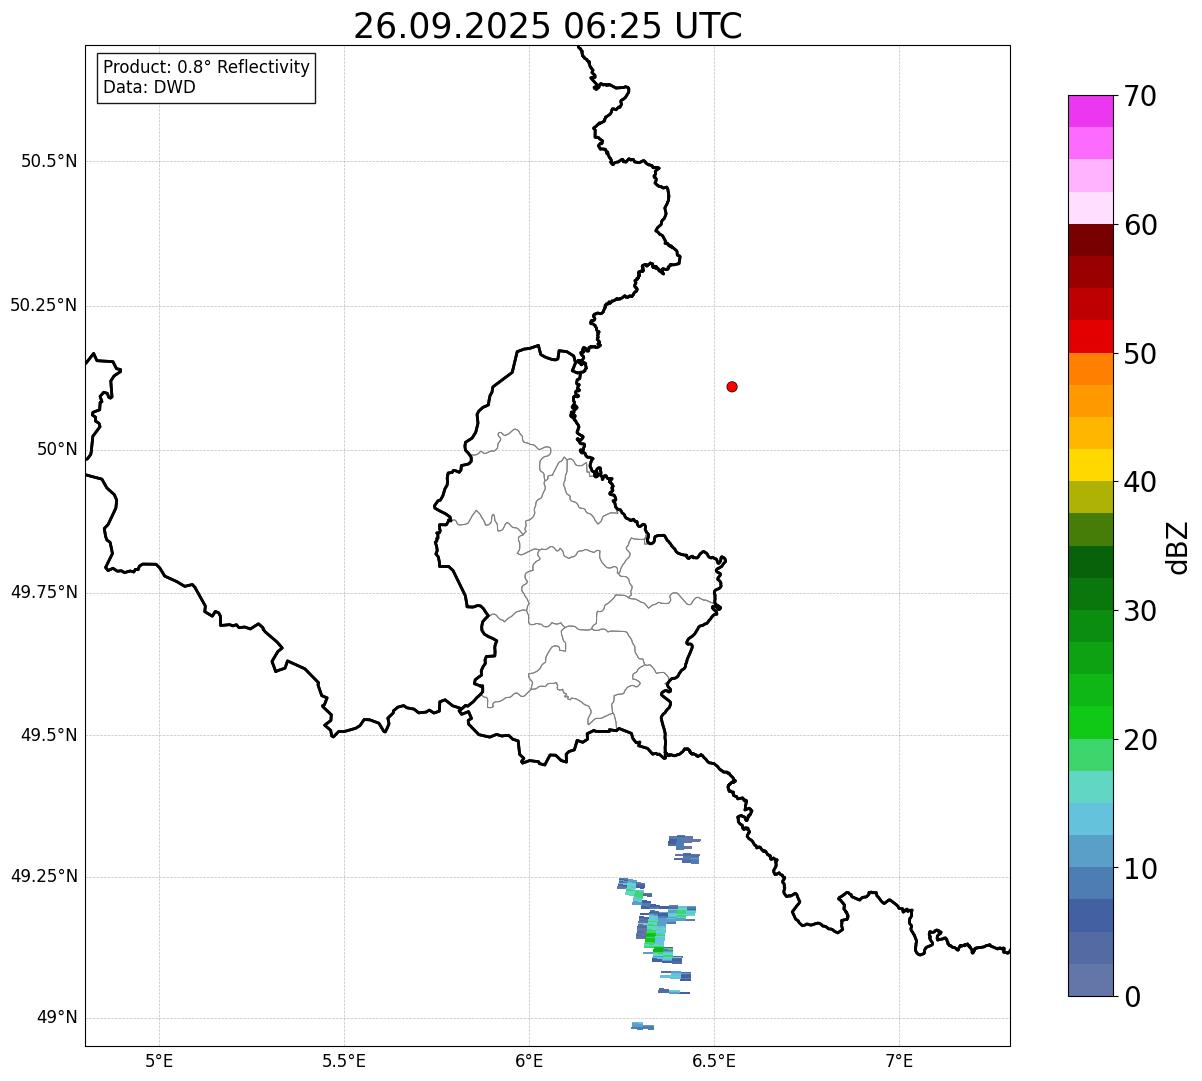Viewport: 1202px width, 1081px height.
Task: Click the colorbar label 30
Action: pos(1140,611)
